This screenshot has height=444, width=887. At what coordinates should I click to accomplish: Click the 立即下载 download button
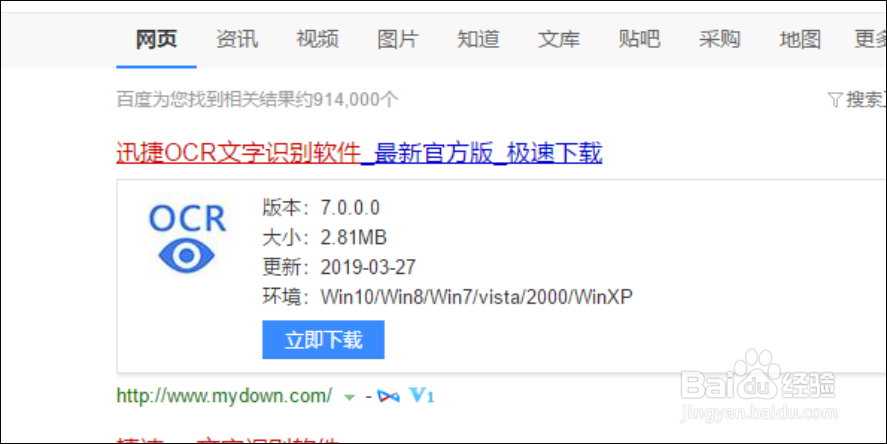click(x=323, y=339)
